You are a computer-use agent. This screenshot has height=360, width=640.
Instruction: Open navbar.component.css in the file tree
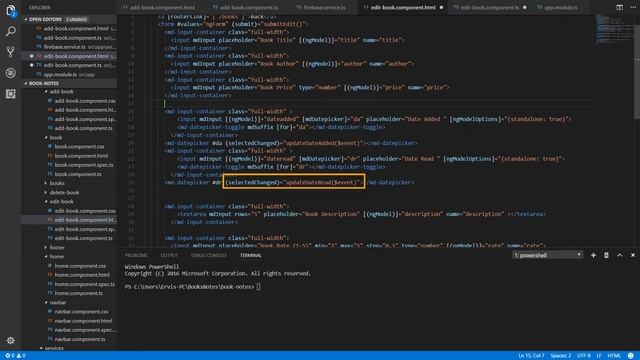82,311
